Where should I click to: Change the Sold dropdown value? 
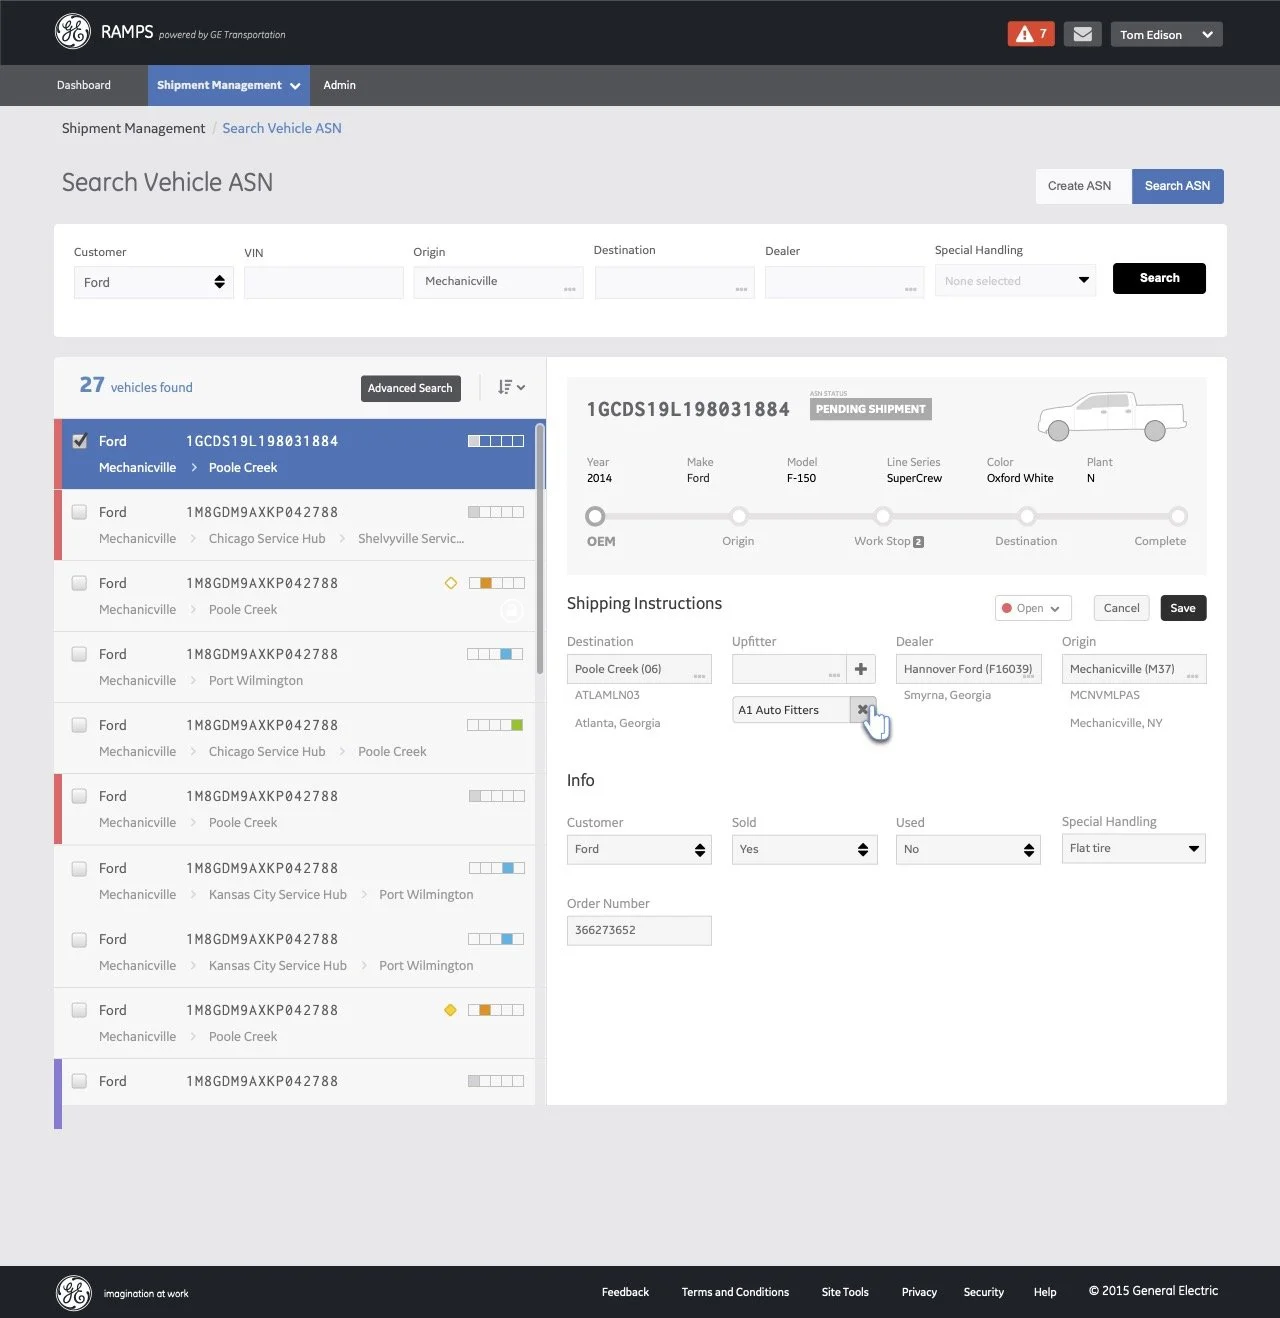point(804,849)
